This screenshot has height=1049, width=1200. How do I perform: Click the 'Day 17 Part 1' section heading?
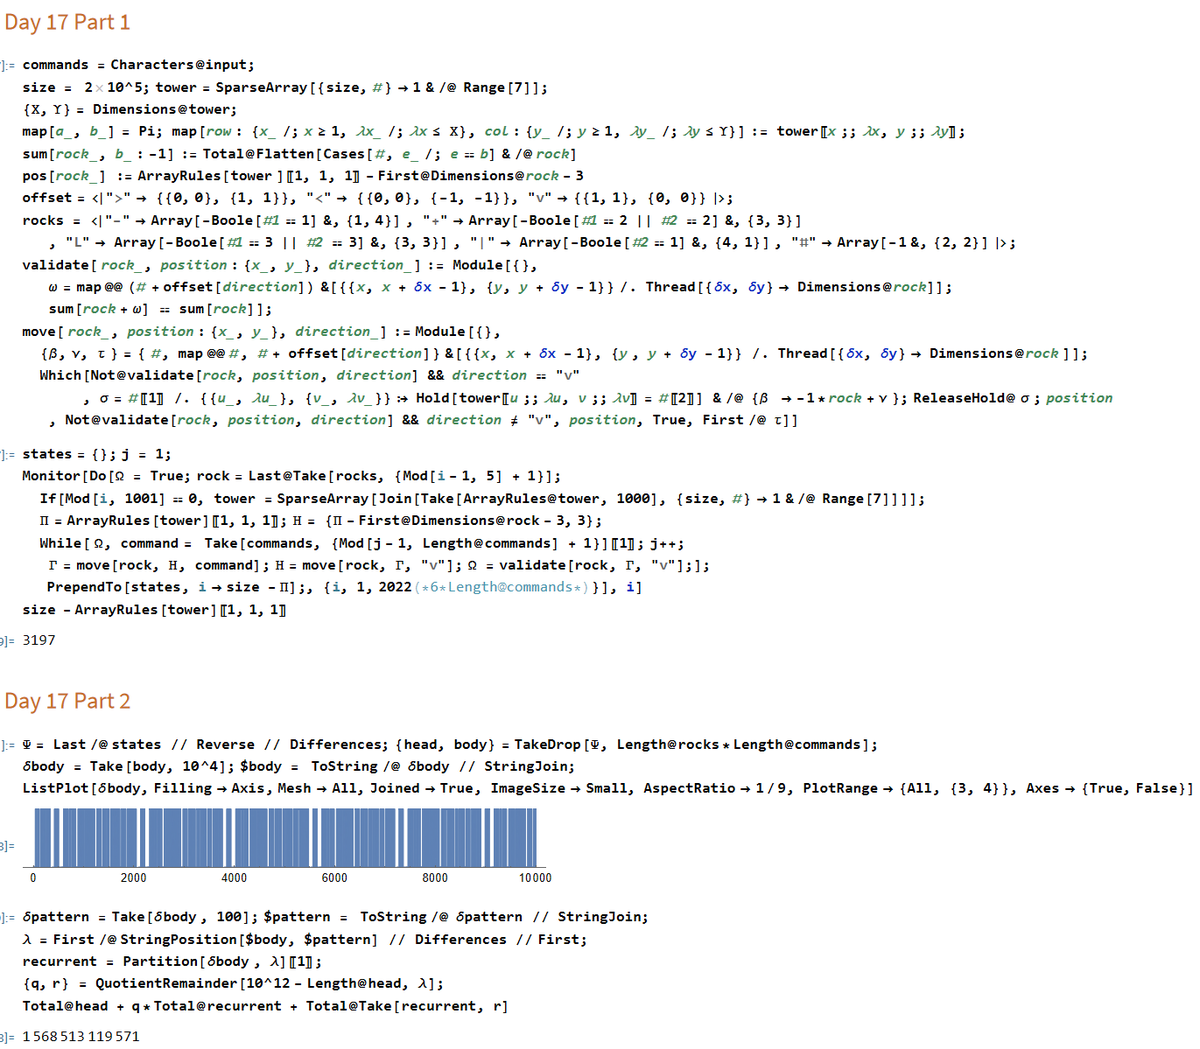[67, 22]
